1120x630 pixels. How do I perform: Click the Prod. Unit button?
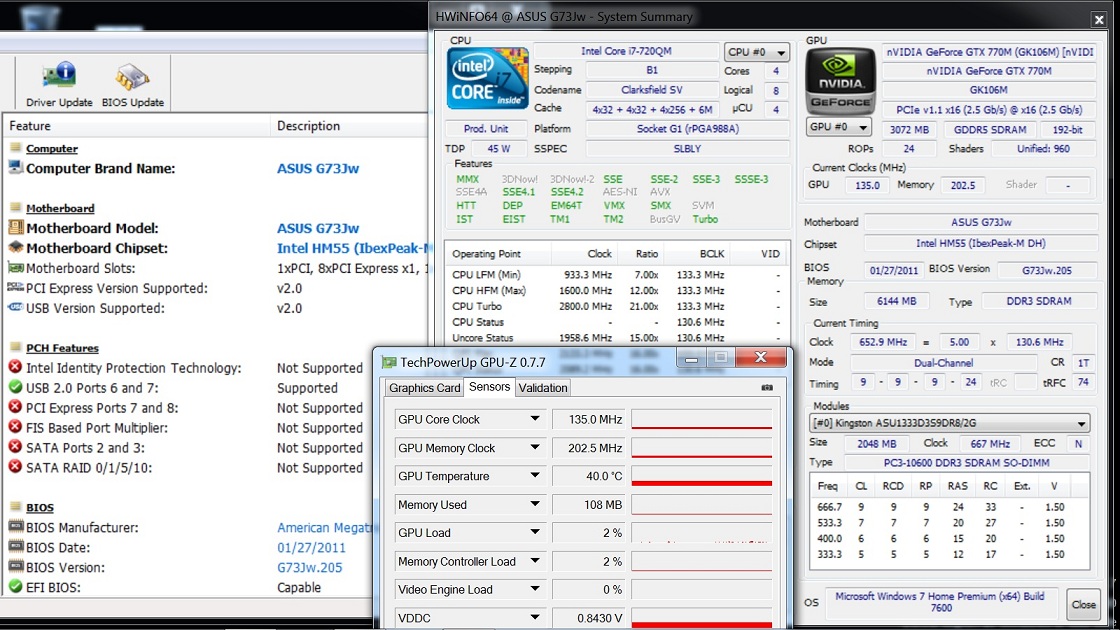486,129
